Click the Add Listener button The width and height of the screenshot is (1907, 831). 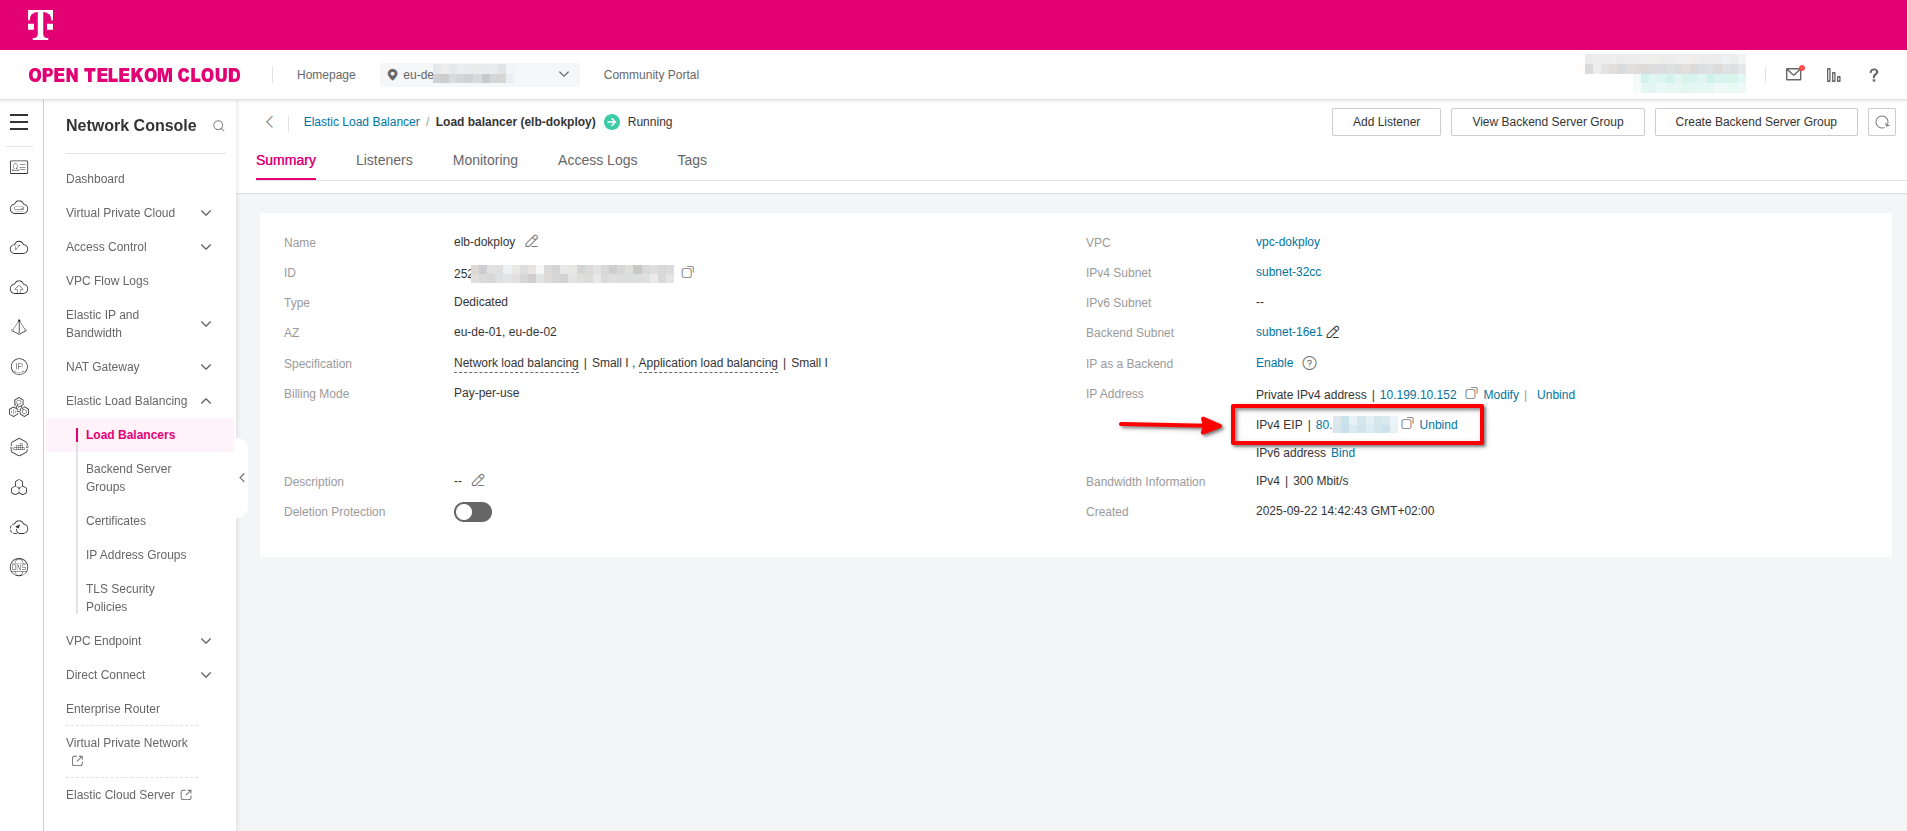pos(1386,122)
